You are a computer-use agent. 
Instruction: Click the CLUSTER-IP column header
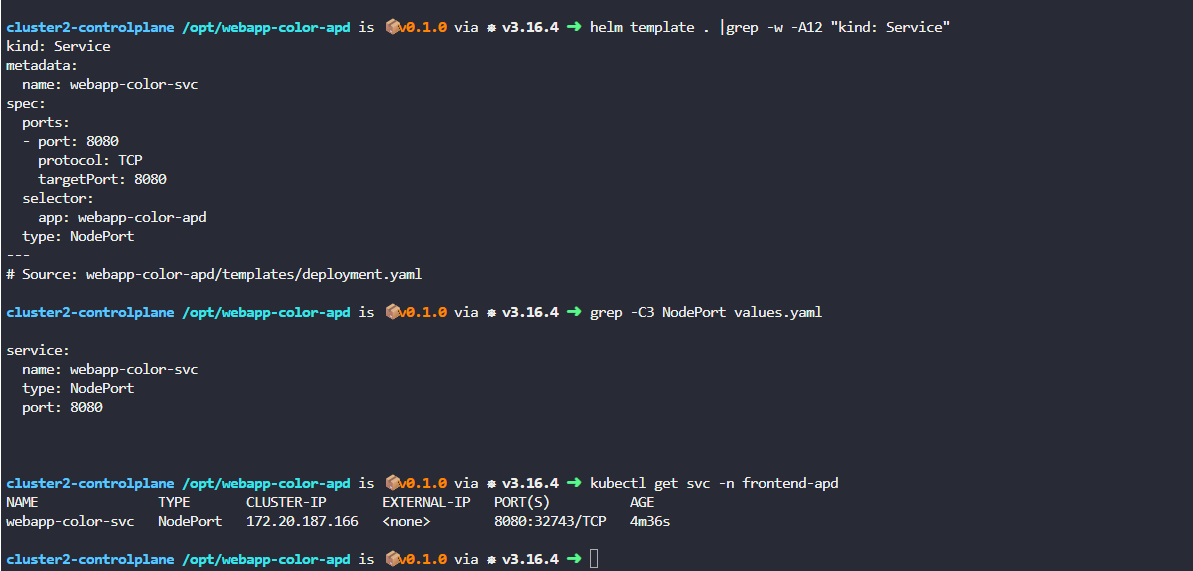tap(286, 502)
